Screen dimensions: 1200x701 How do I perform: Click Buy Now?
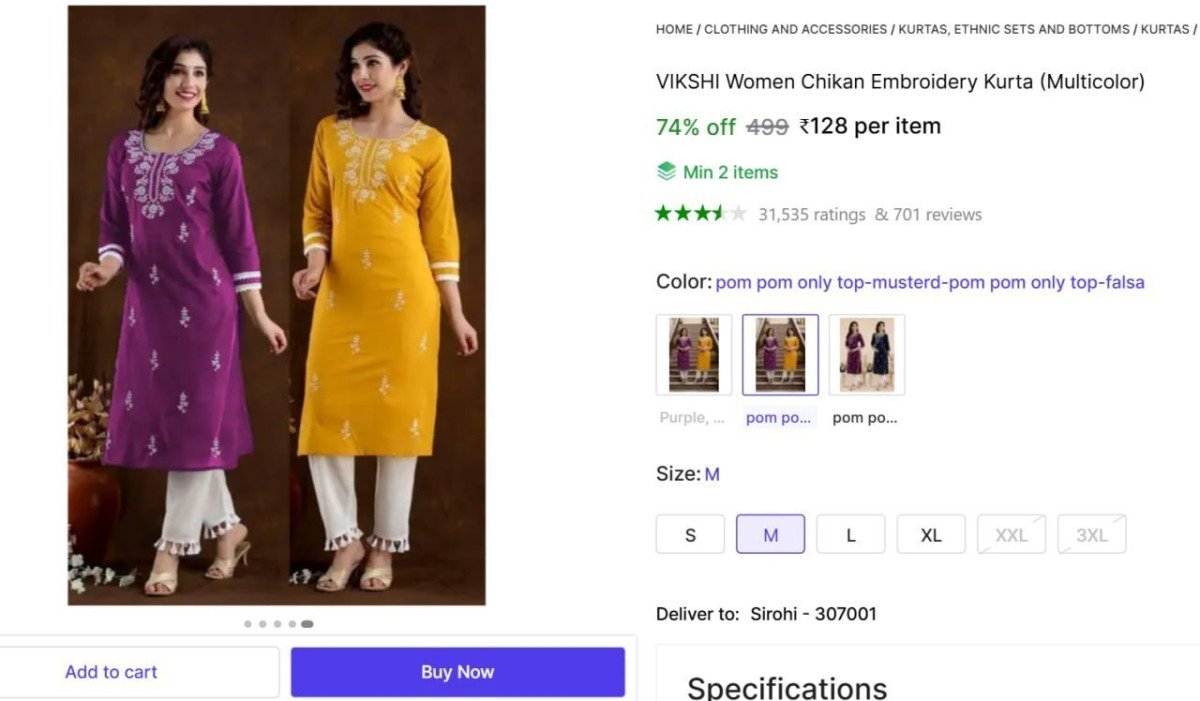pyautogui.click(x=457, y=671)
